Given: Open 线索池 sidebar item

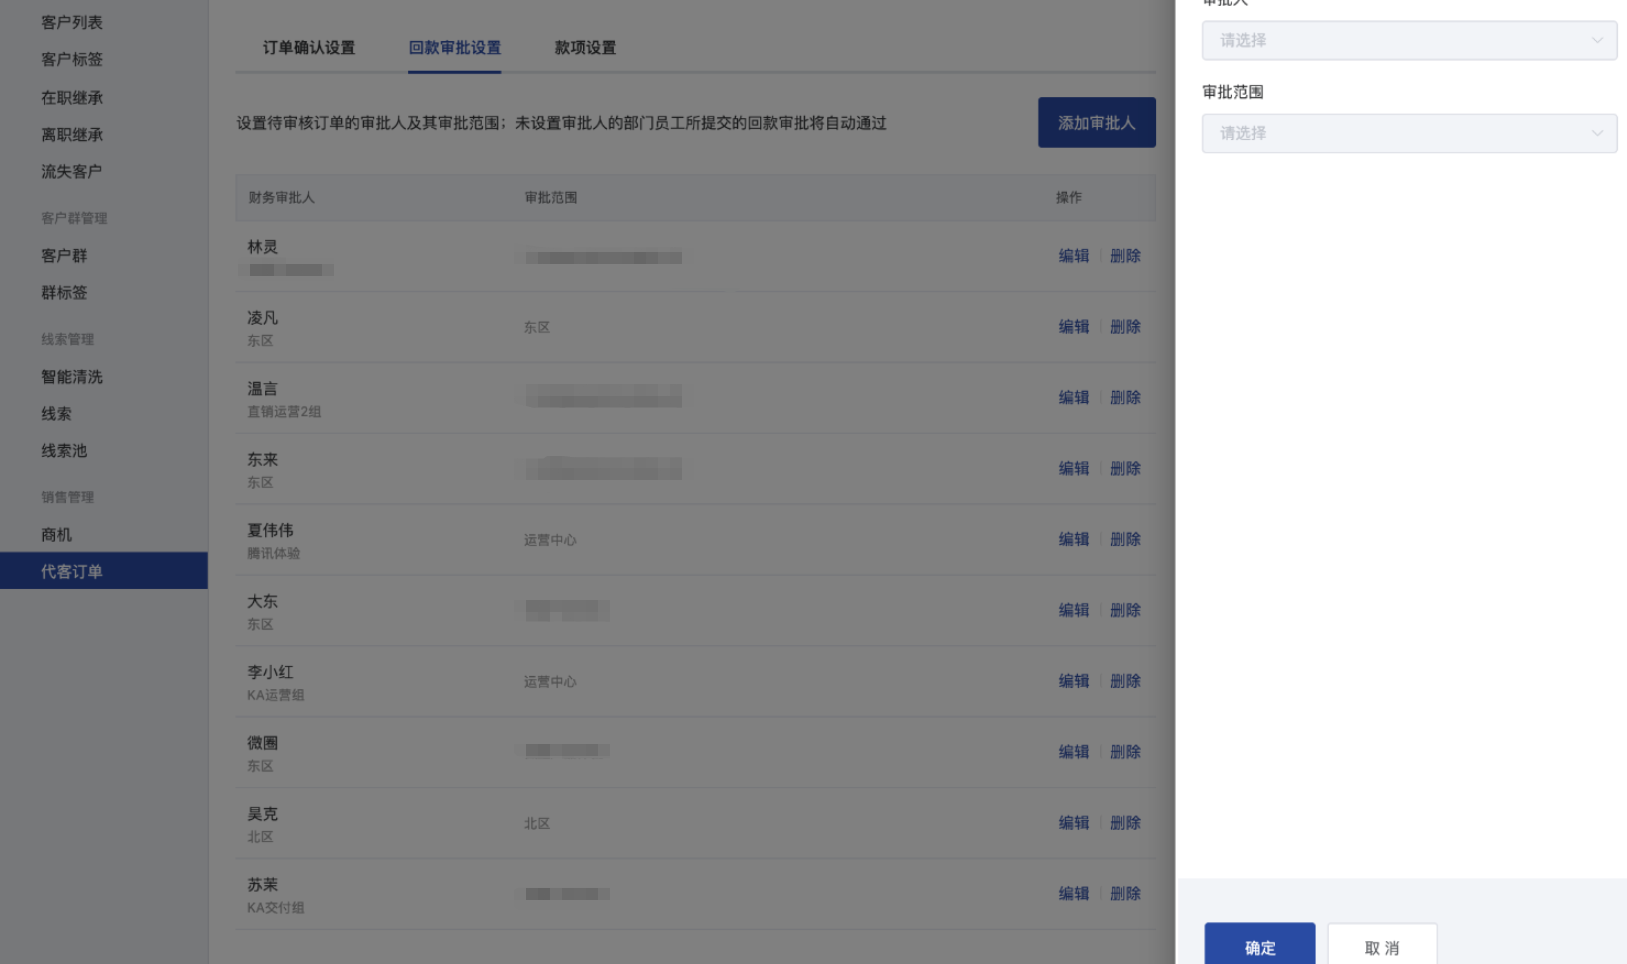Looking at the screenshot, I should (x=64, y=450).
